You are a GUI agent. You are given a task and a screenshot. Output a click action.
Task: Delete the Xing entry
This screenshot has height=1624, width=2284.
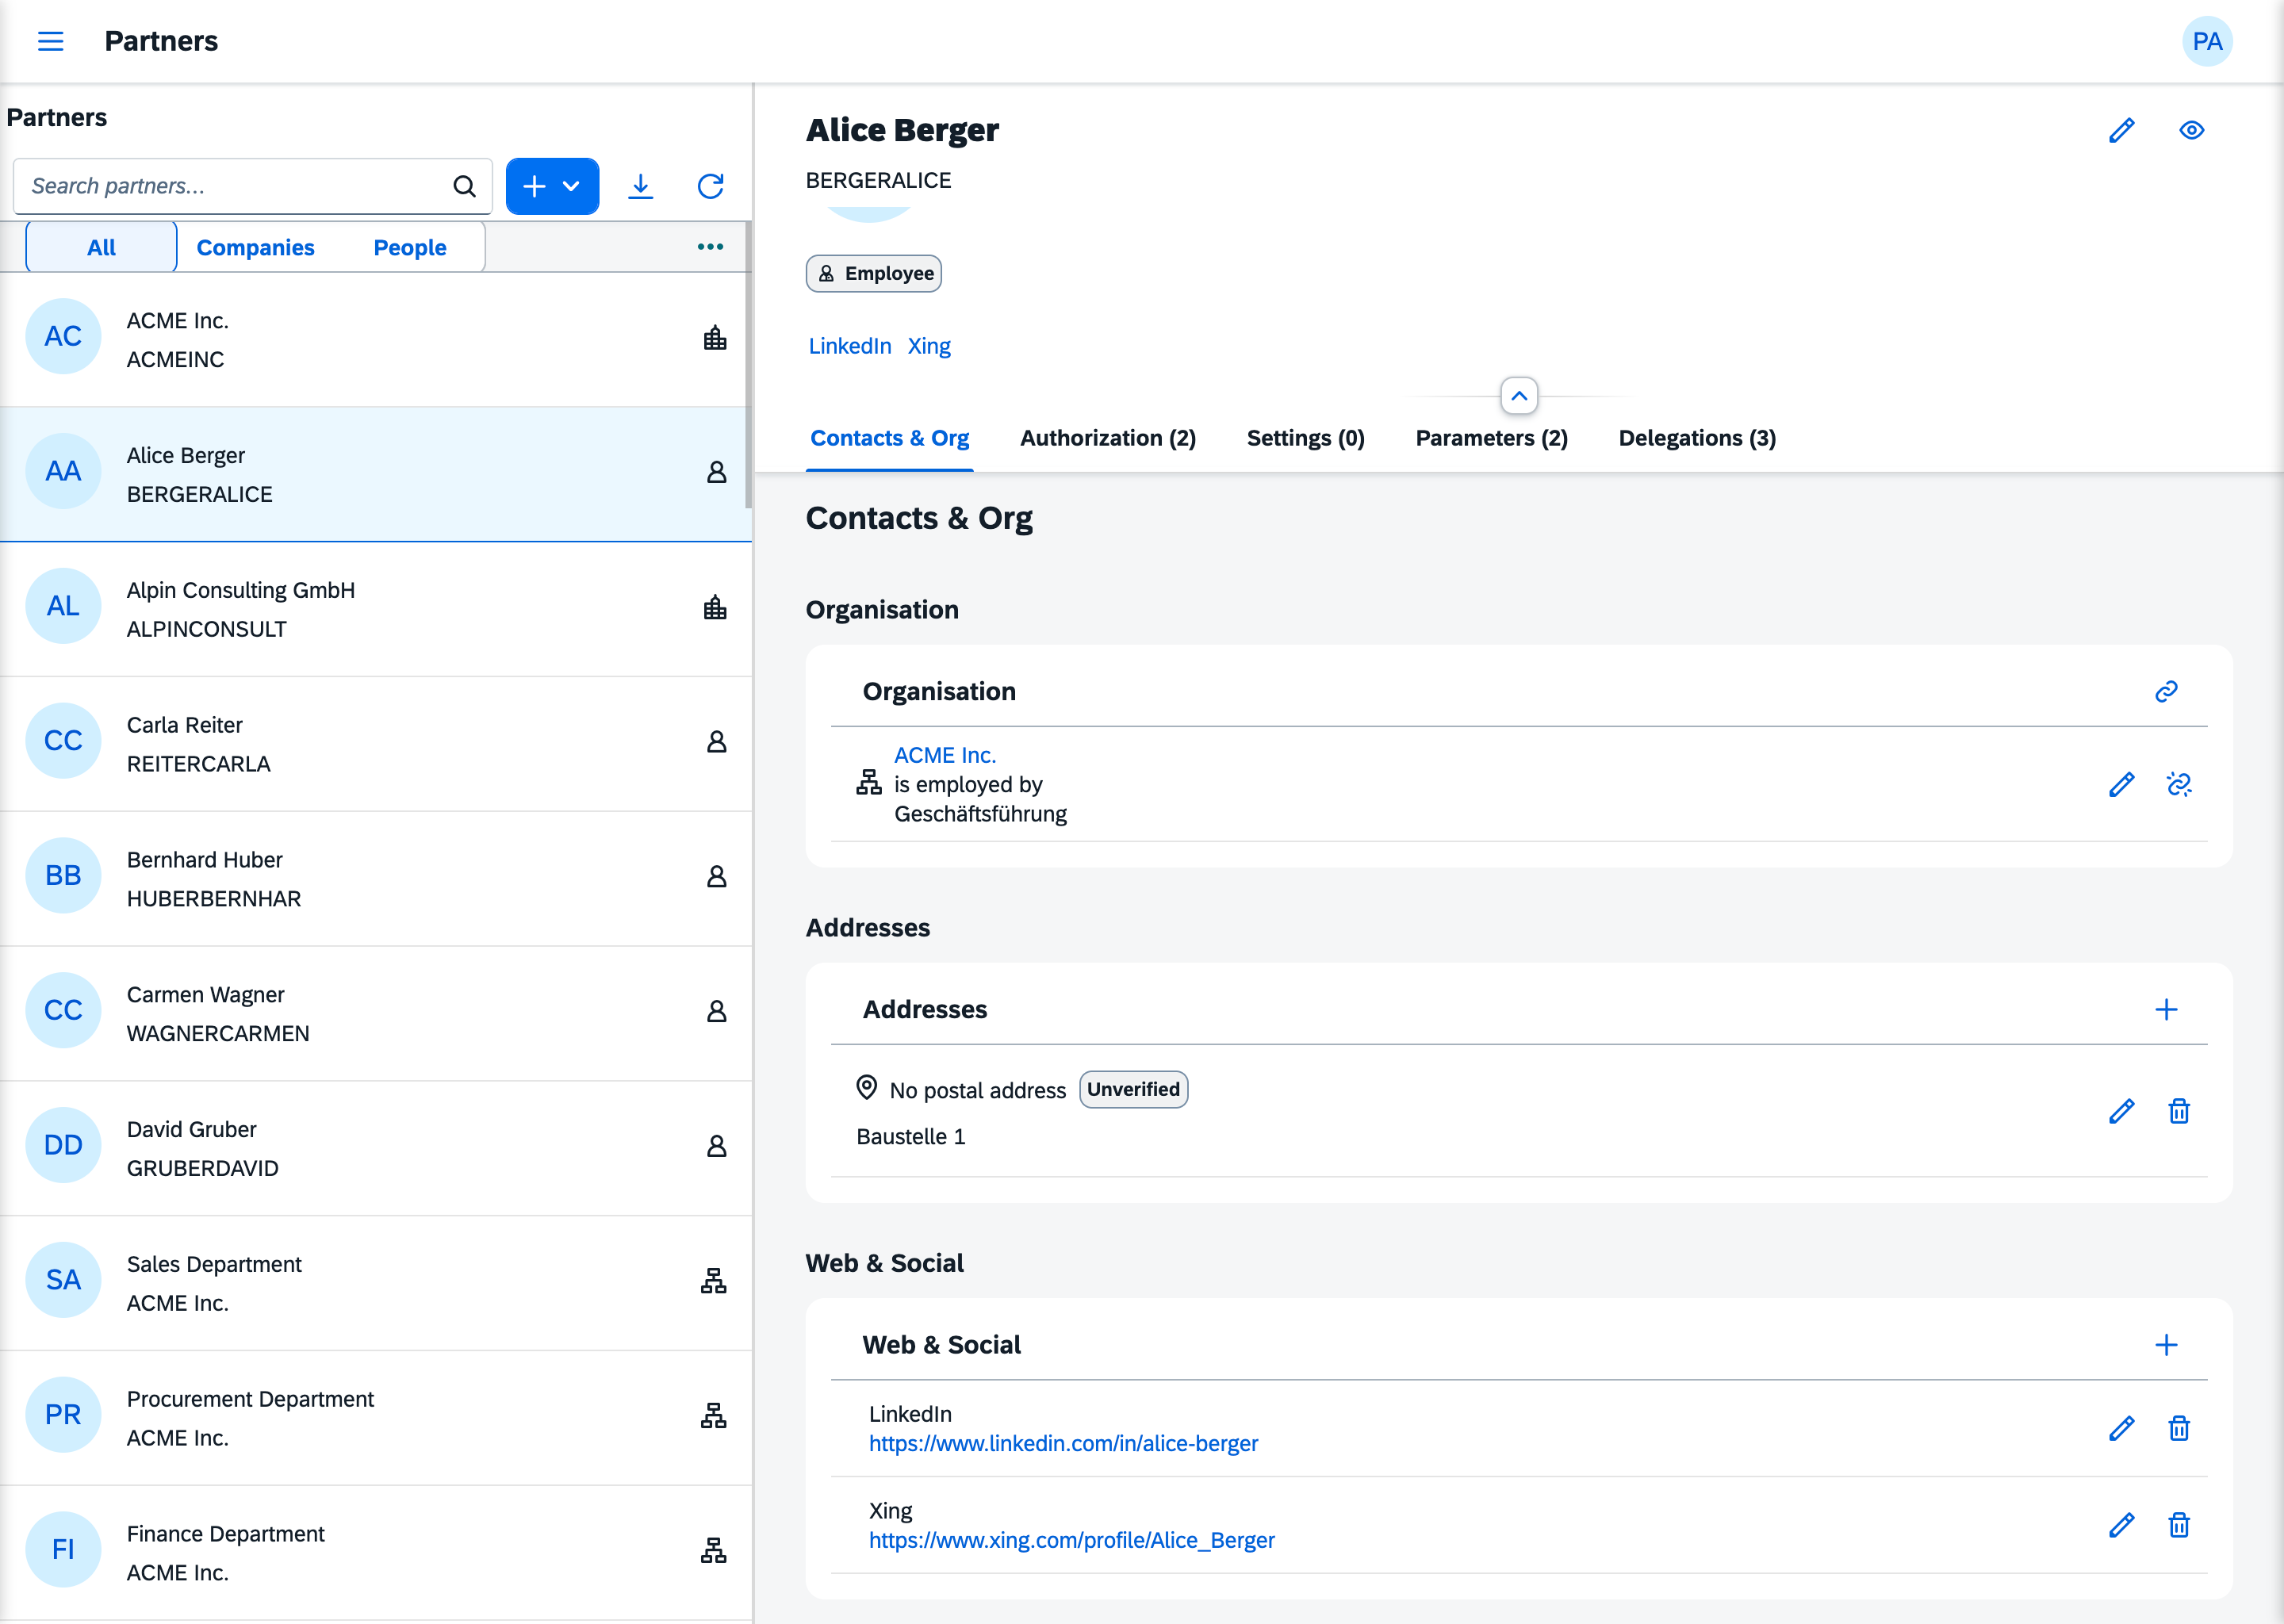(2179, 1525)
